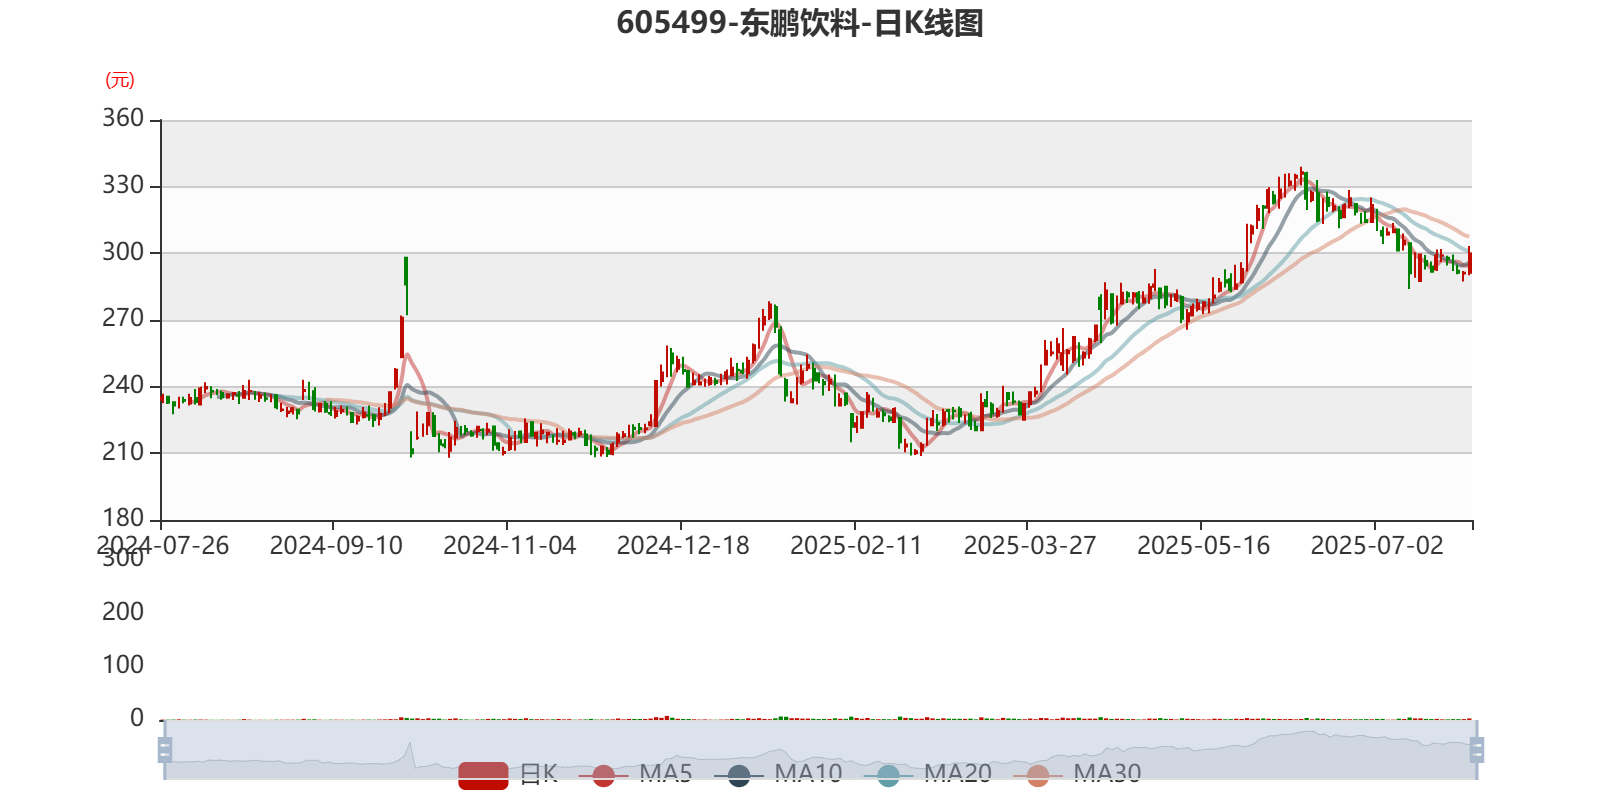Click the 2024-09-10 date axis label
The width and height of the screenshot is (1600, 800).
[336, 546]
